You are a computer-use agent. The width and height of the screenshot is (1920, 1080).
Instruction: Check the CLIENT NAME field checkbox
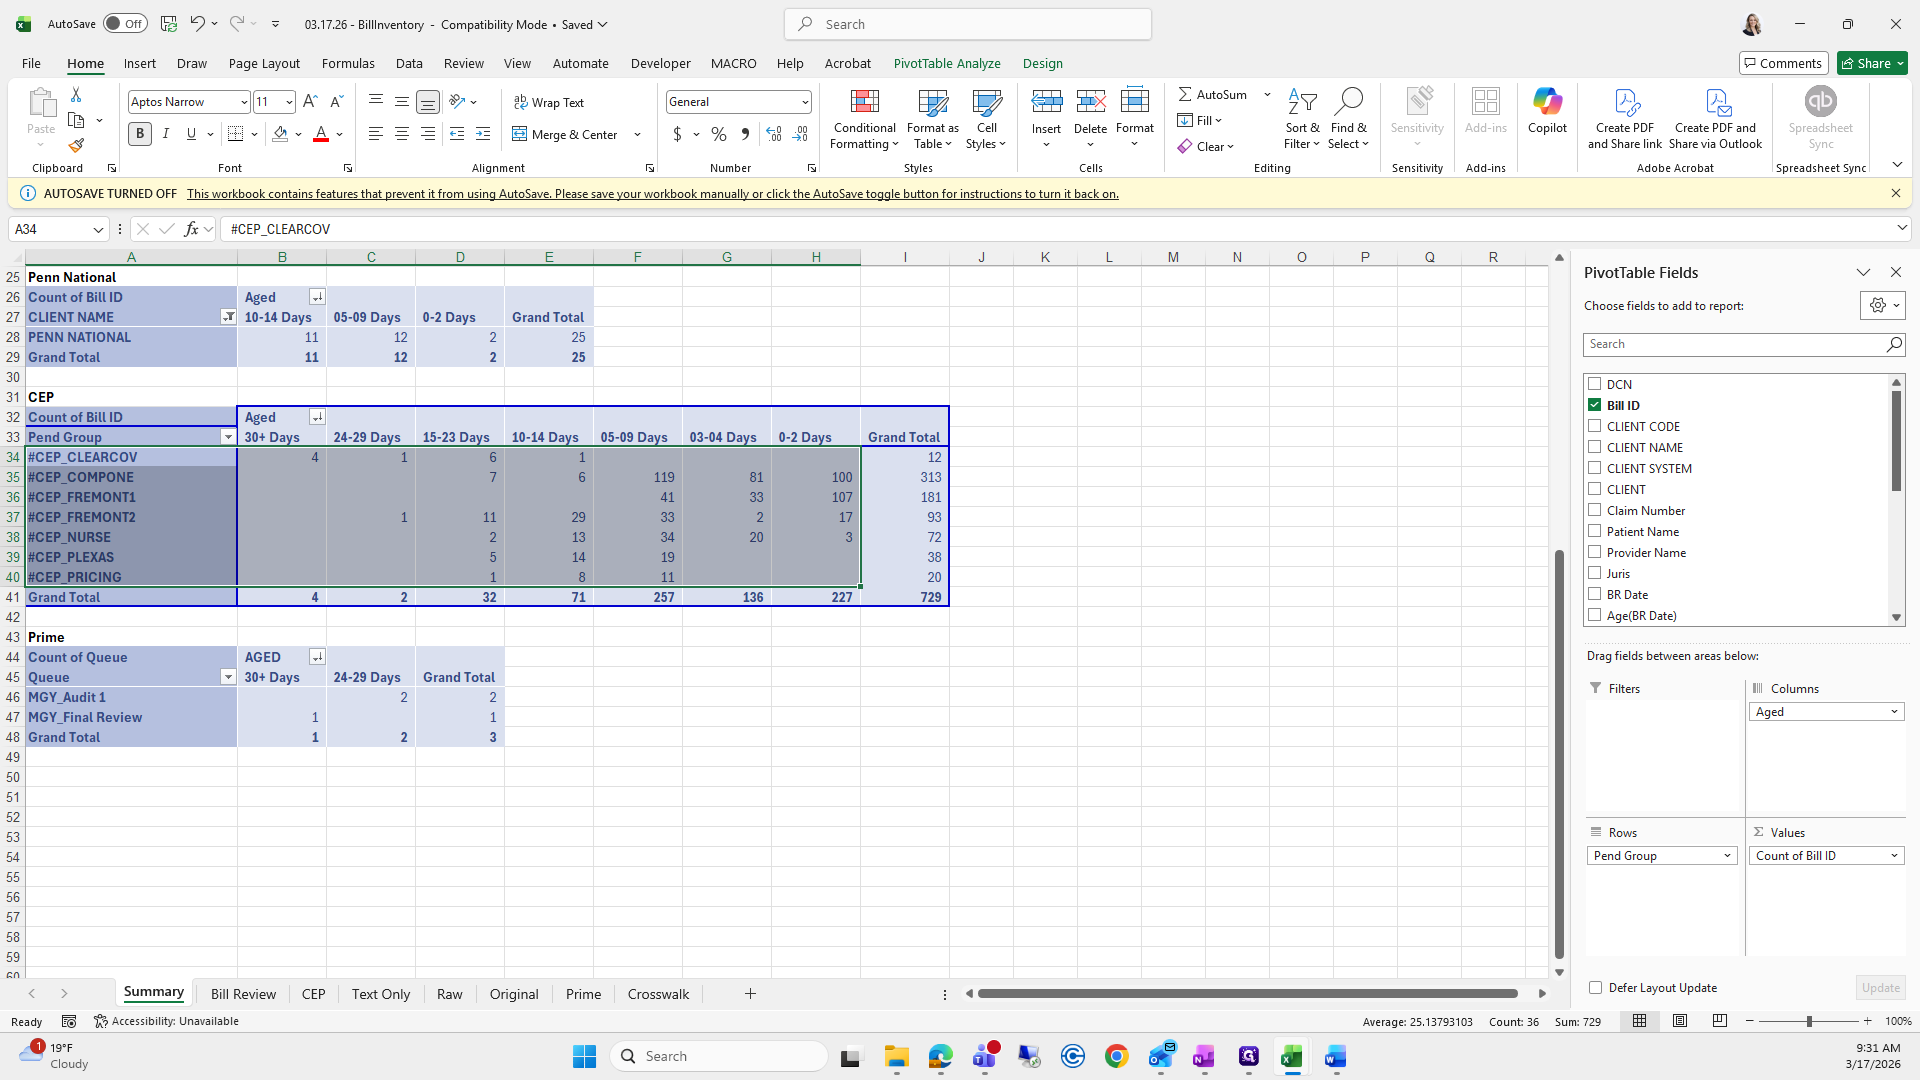coord(1595,447)
